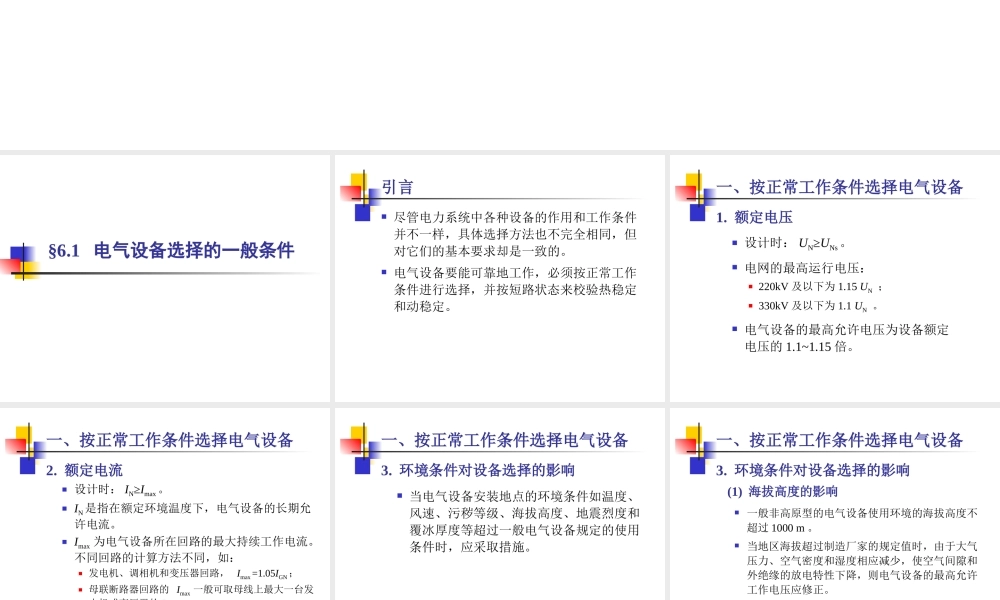The width and height of the screenshot is (1000, 600).
Task: Select the blue square icon on §6.1 slide
Action: coord(16,251)
